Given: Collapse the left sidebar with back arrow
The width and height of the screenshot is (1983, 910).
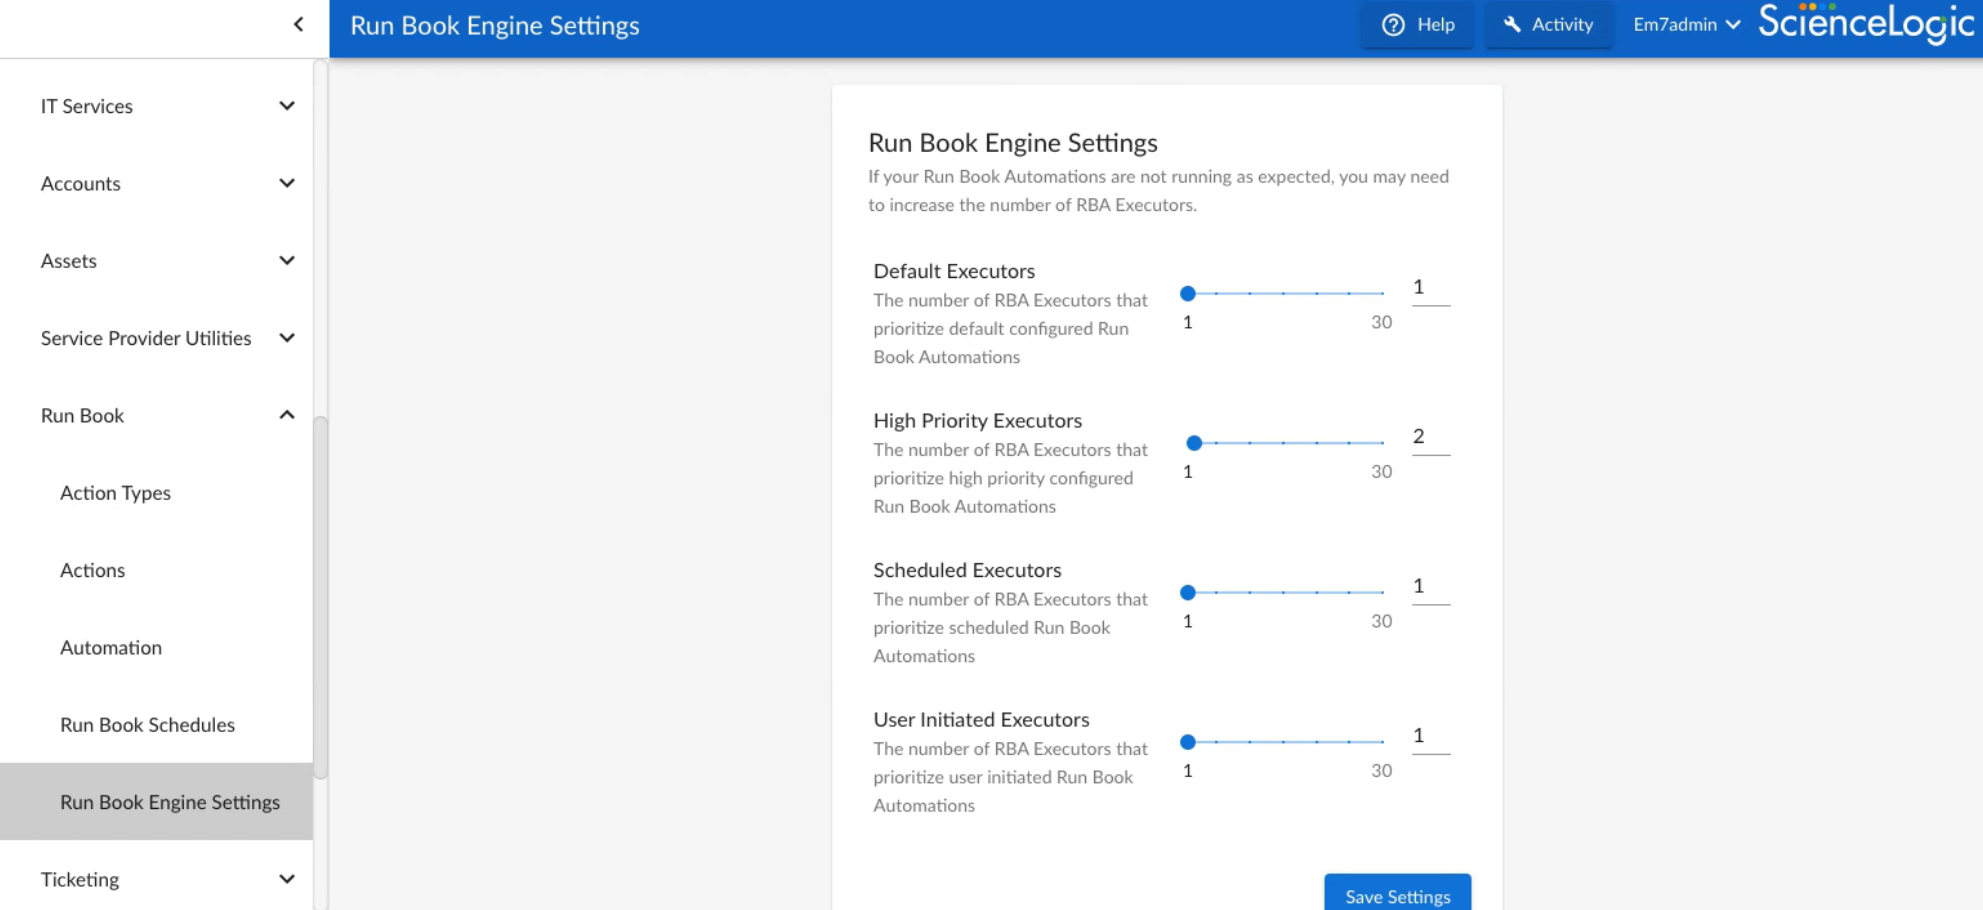Looking at the screenshot, I should [x=298, y=25].
